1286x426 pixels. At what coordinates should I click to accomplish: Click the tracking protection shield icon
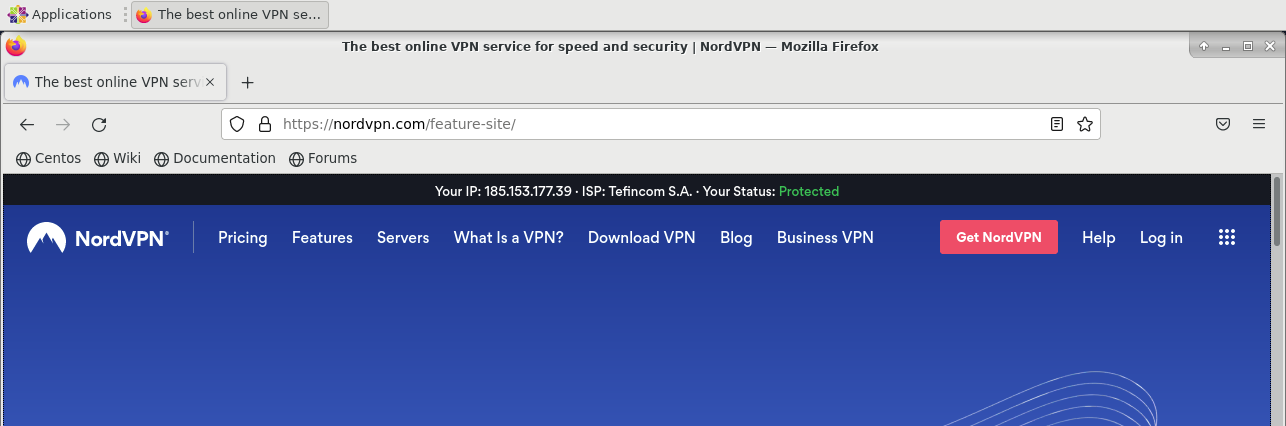(237, 124)
